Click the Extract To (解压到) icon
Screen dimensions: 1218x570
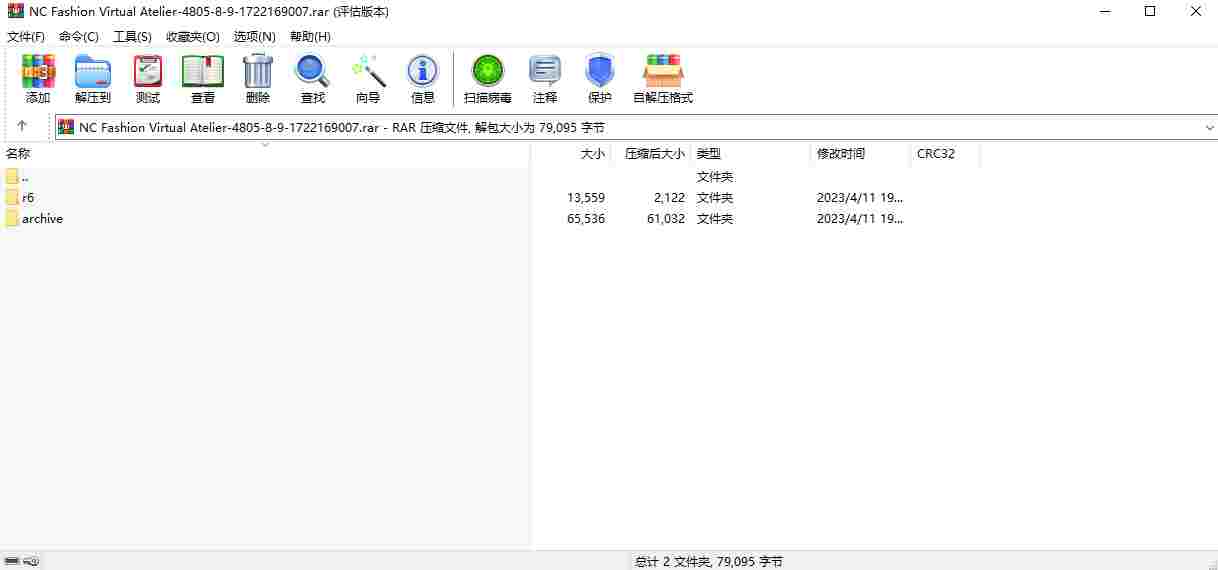pyautogui.click(x=93, y=71)
